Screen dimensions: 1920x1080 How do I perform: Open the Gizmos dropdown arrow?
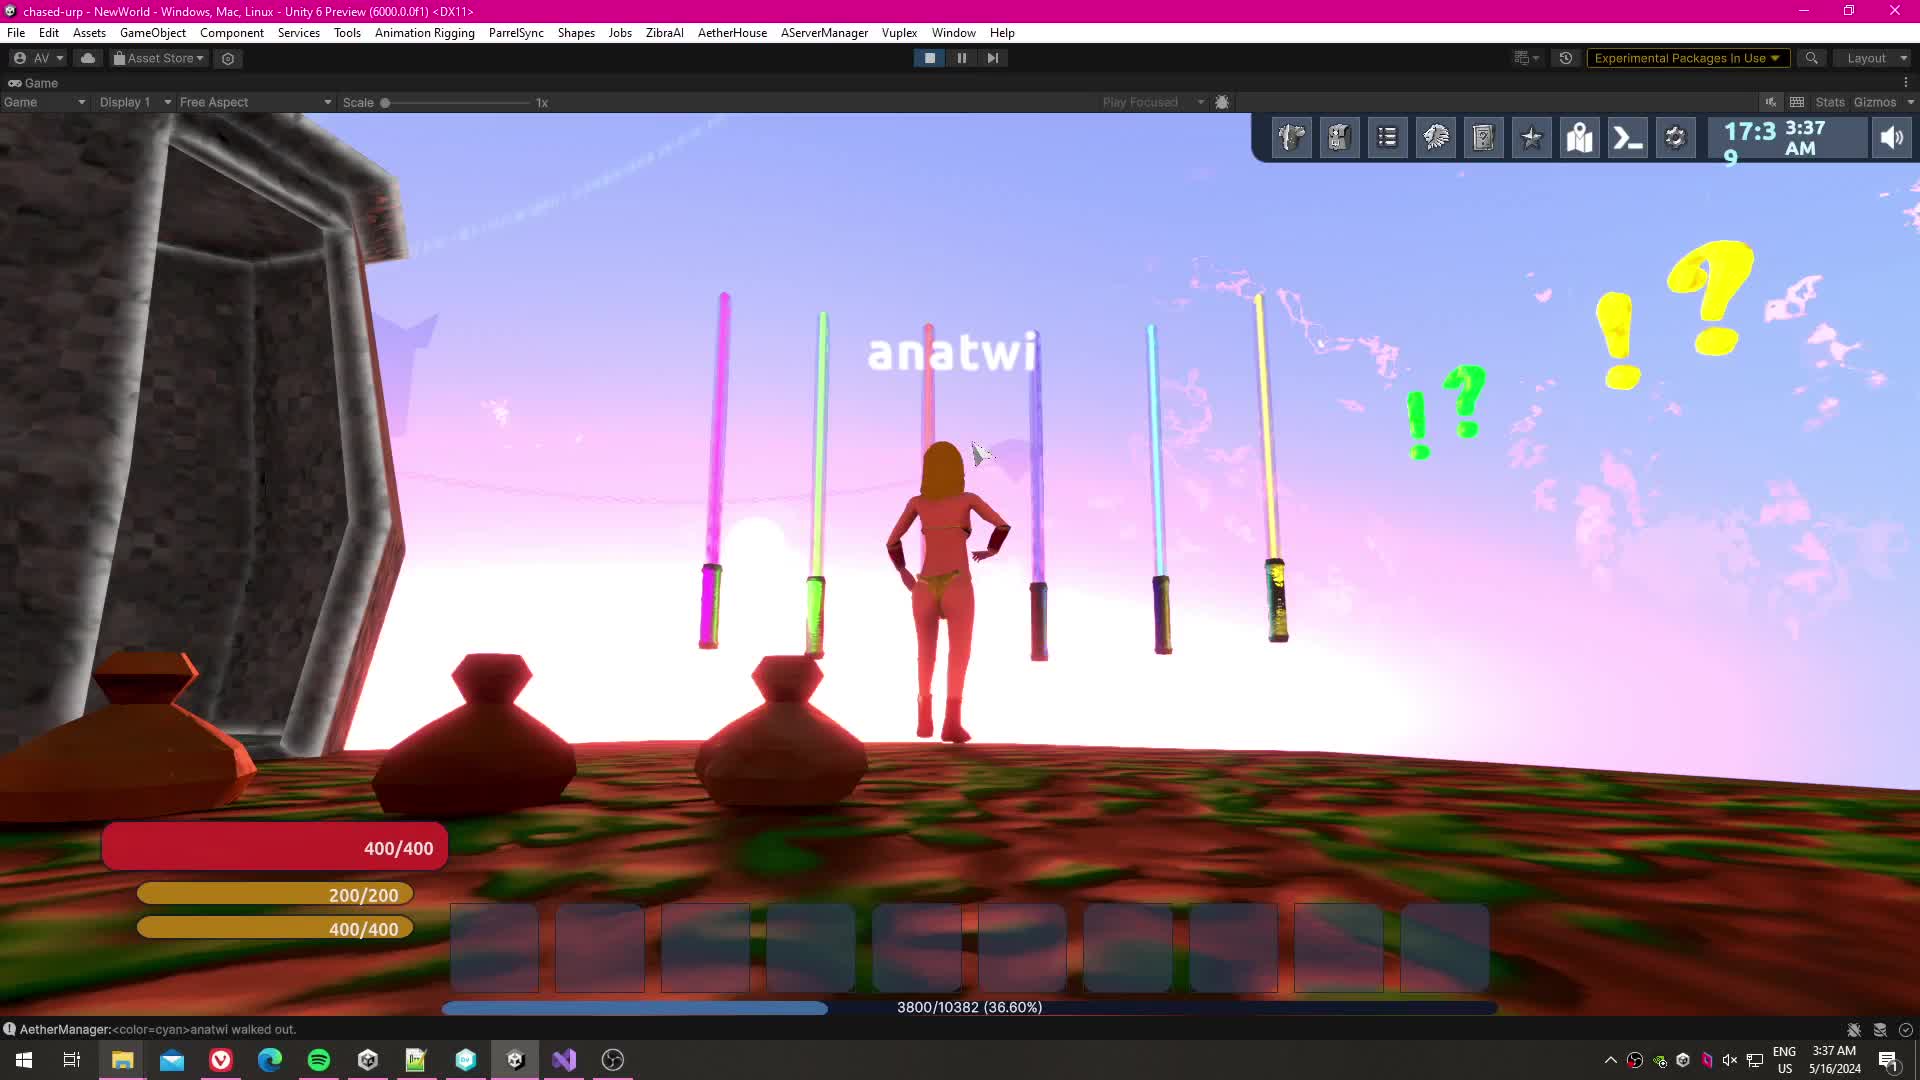1910,102
